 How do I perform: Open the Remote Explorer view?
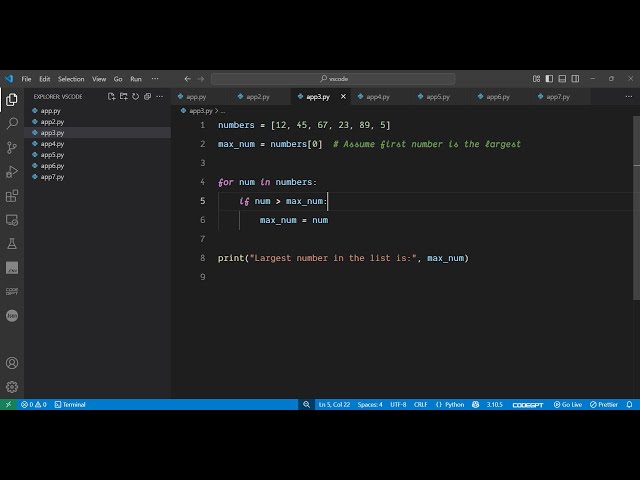12,220
